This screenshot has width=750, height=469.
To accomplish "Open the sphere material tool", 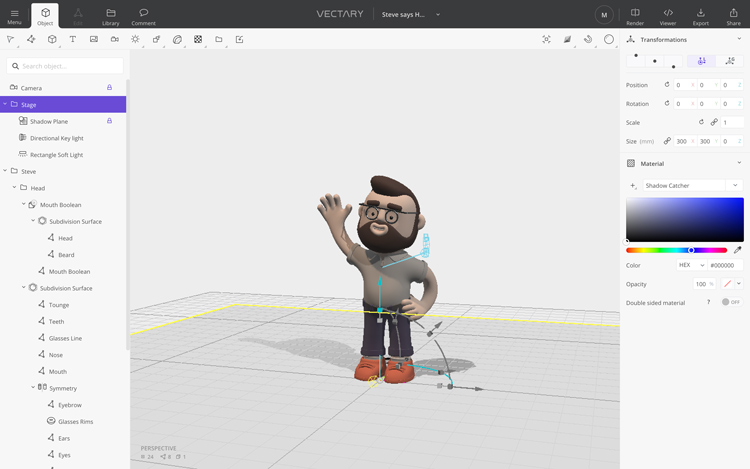I will 177,39.
